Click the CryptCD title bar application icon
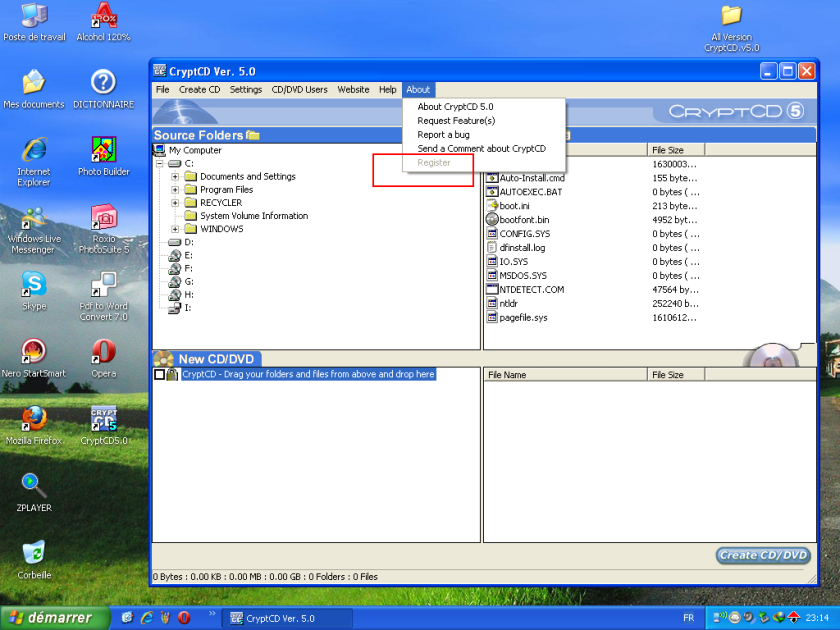 [159, 71]
